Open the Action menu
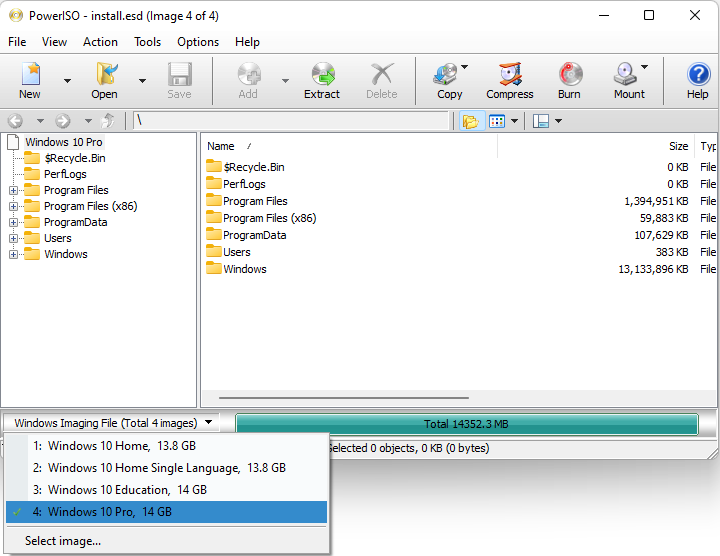Viewport: 720px width, 556px height. (100, 42)
